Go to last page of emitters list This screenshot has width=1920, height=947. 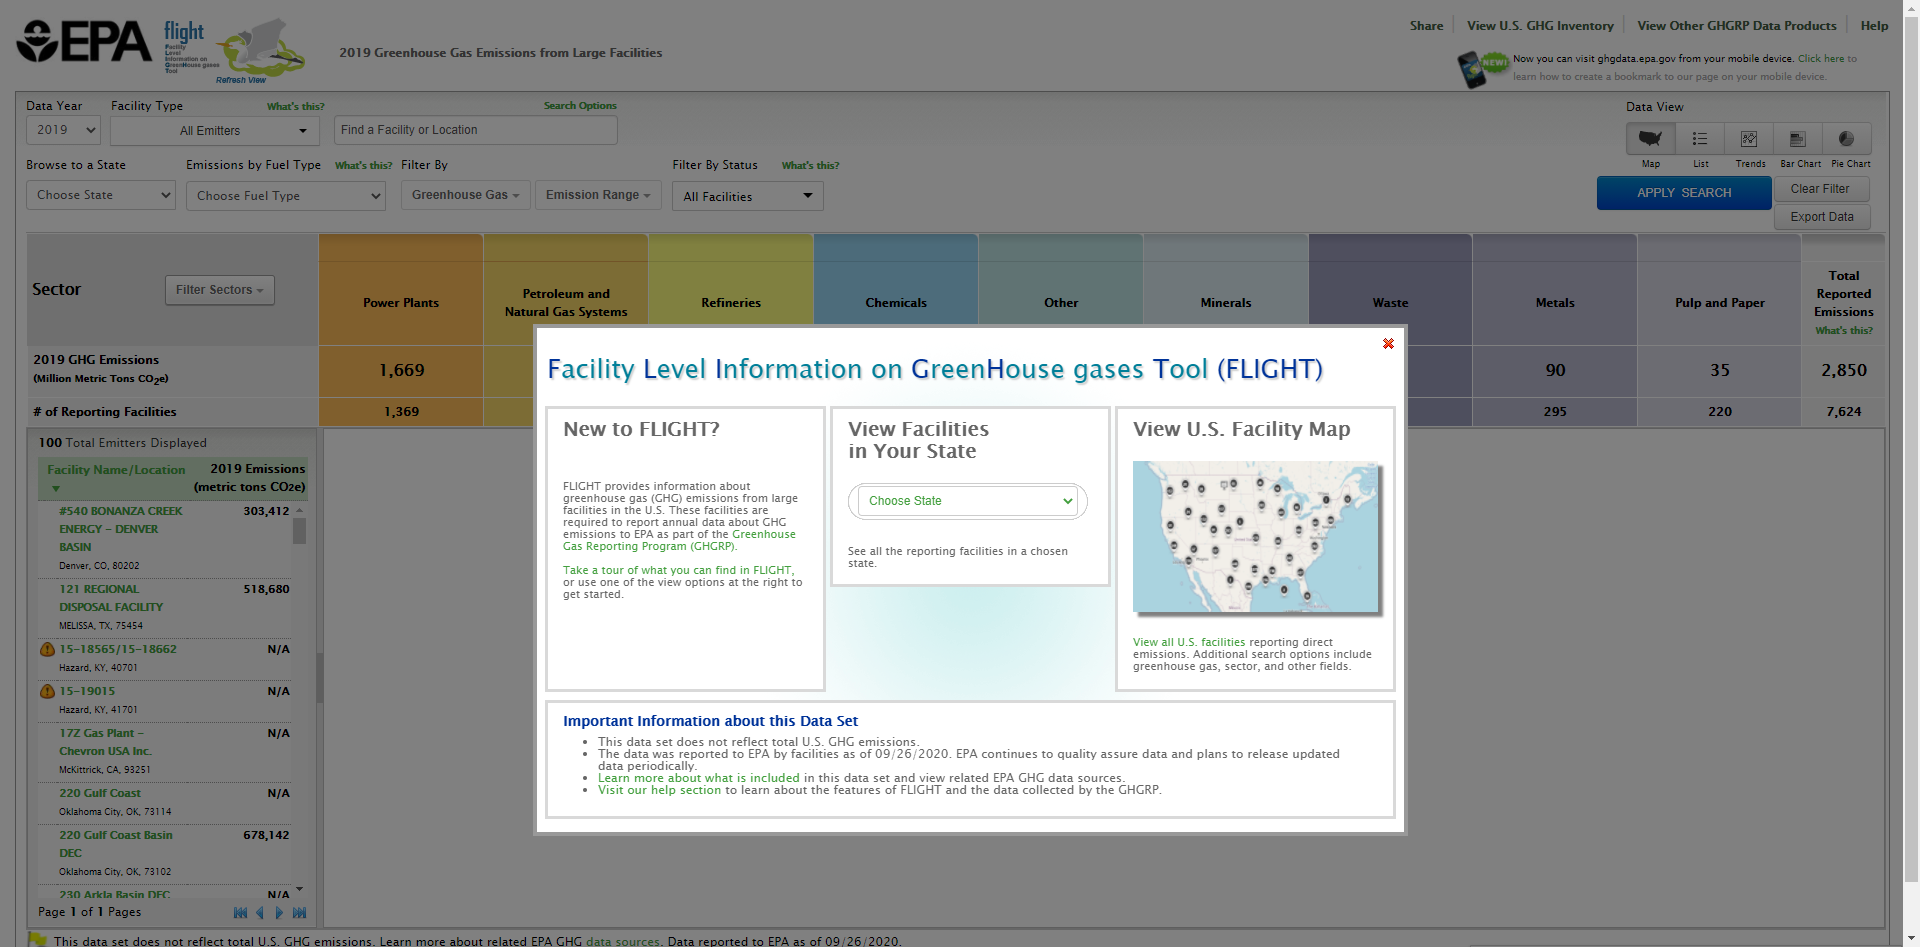click(299, 913)
